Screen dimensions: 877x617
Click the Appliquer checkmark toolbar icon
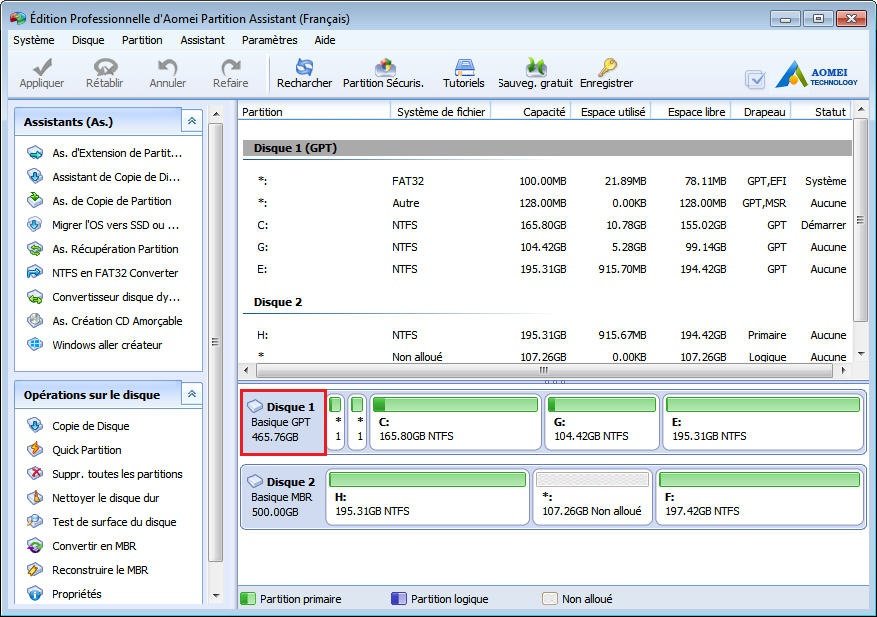point(43,67)
